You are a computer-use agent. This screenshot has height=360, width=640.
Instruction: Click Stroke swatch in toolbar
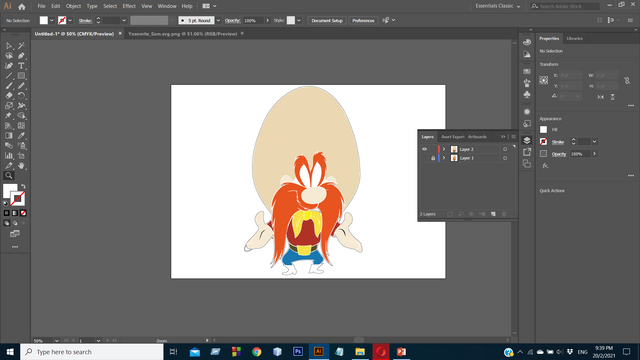[x=18, y=199]
